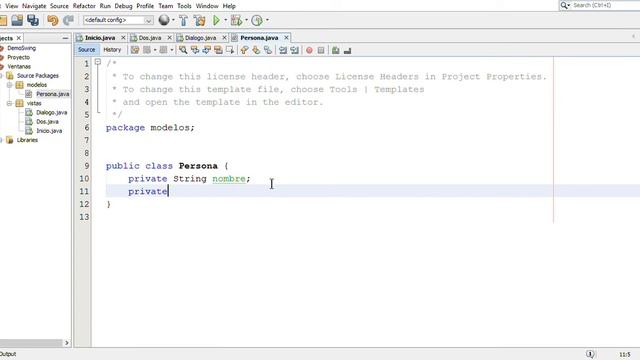Select Inicio.java in project tree
The image size is (640, 360).
(49, 131)
